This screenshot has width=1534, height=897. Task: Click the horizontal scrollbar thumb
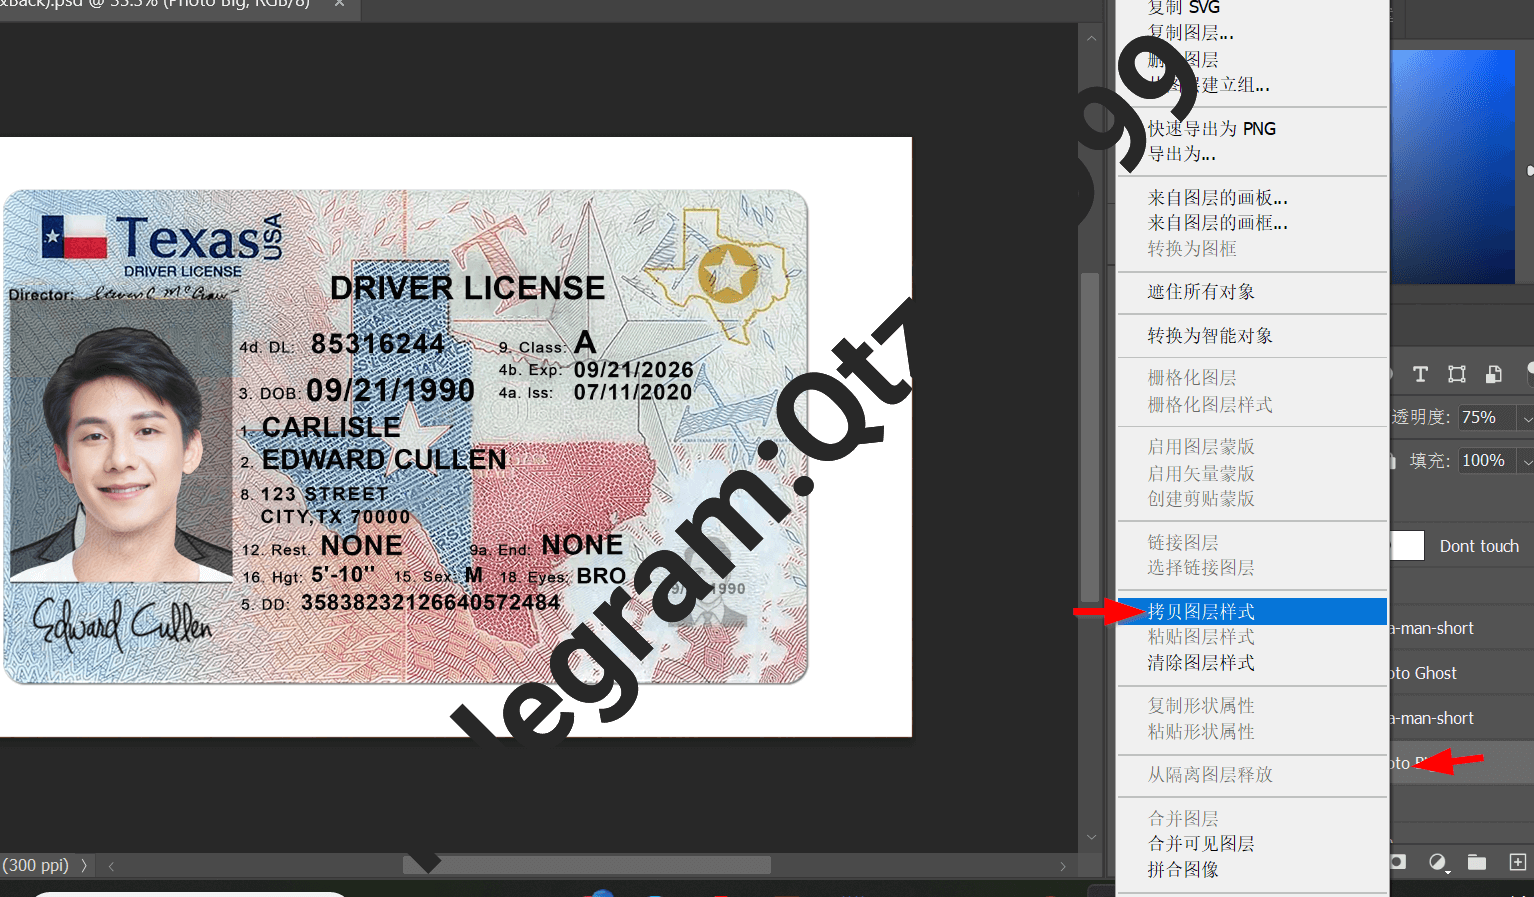pyautogui.click(x=587, y=865)
